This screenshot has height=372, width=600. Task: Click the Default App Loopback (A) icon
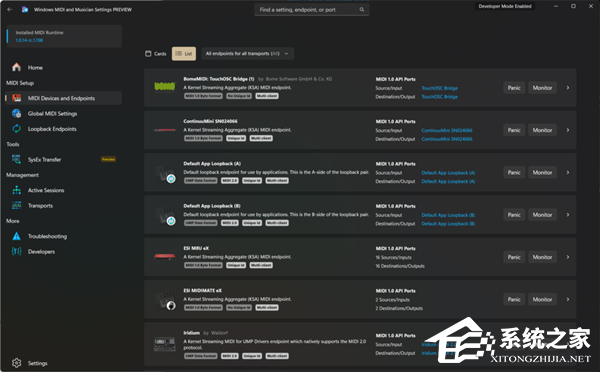[166, 174]
